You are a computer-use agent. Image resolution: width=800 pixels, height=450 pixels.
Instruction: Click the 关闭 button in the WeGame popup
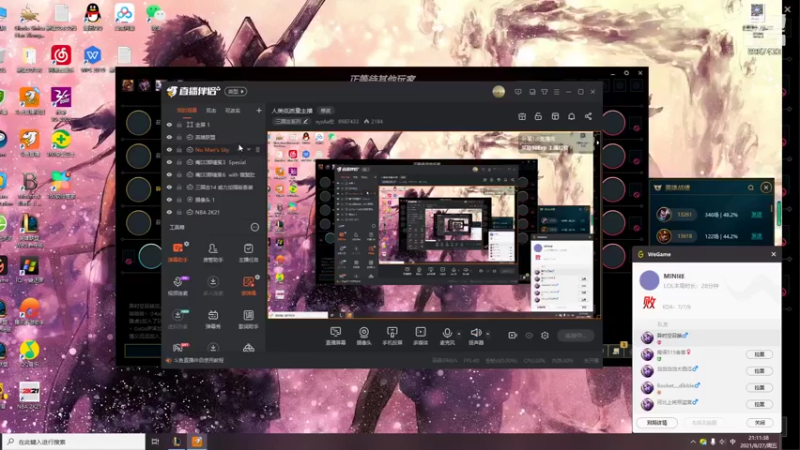pos(760,422)
